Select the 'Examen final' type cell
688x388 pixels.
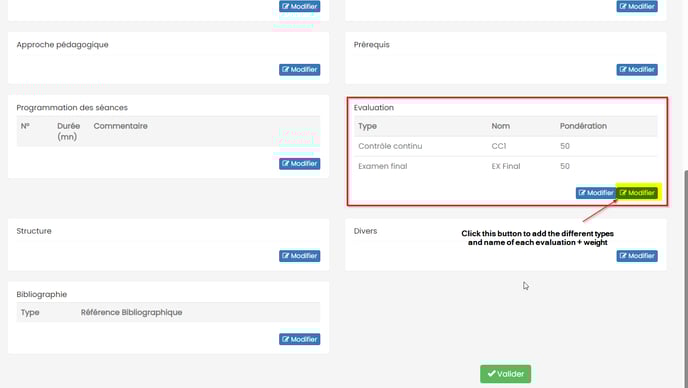click(383, 166)
